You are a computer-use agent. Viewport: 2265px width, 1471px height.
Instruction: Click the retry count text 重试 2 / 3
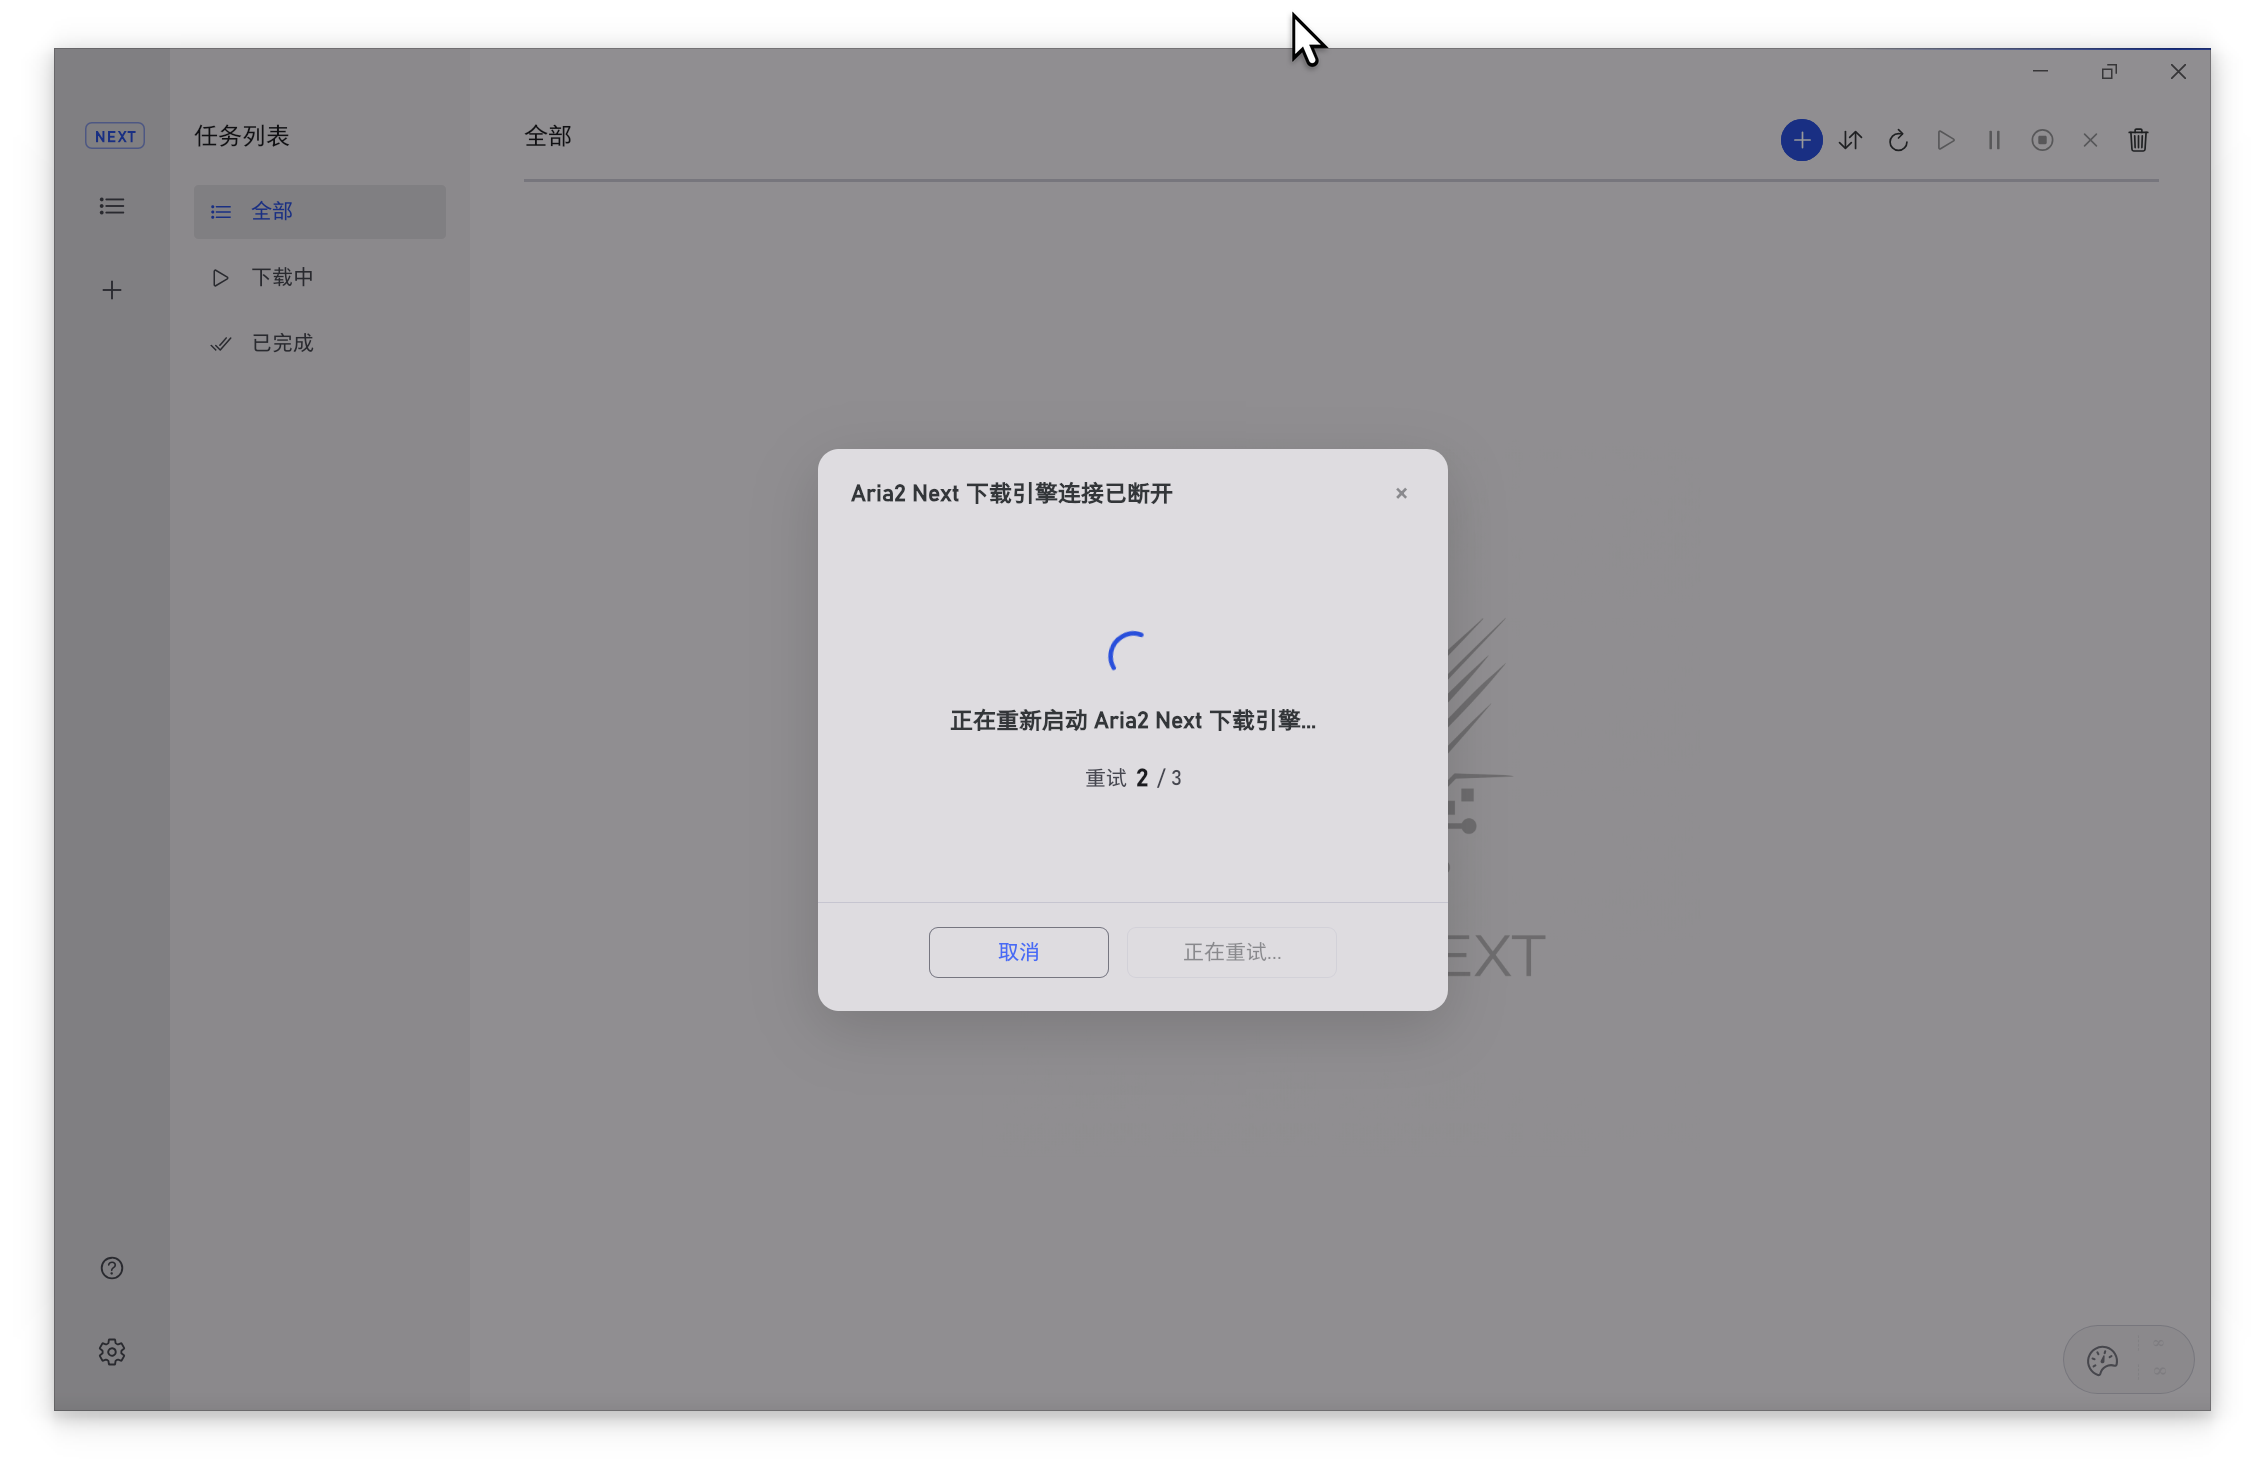1133,778
